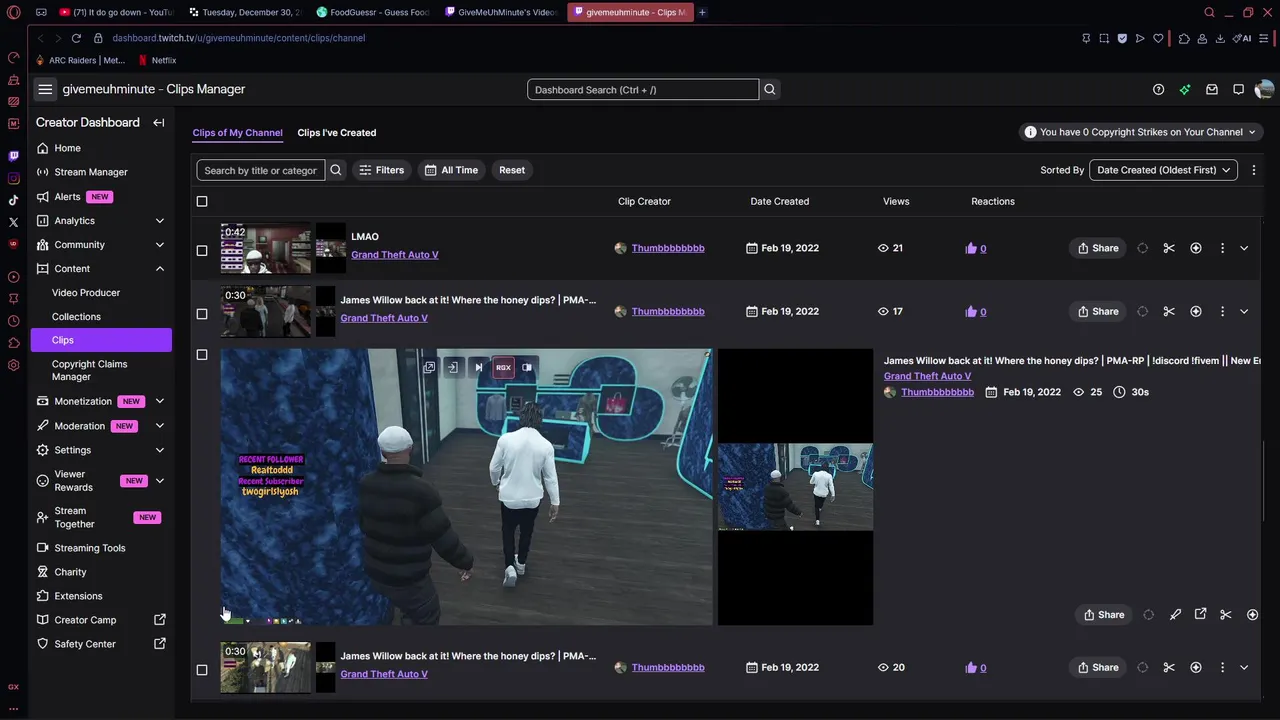Open the hamburger menu beside givemeuhminute

coord(45,89)
